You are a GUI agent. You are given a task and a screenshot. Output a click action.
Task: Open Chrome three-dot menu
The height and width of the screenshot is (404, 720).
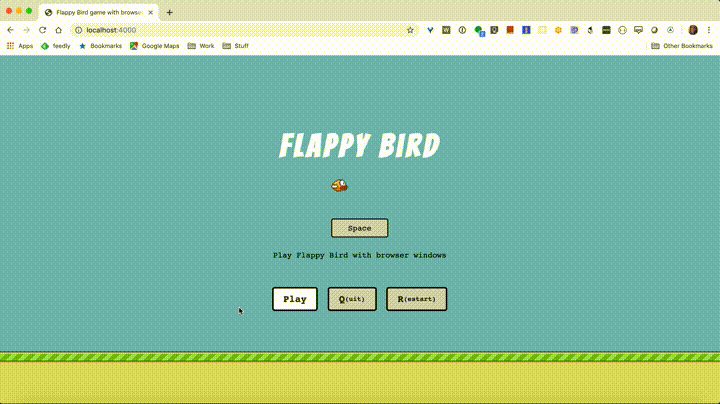pos(709,30)
